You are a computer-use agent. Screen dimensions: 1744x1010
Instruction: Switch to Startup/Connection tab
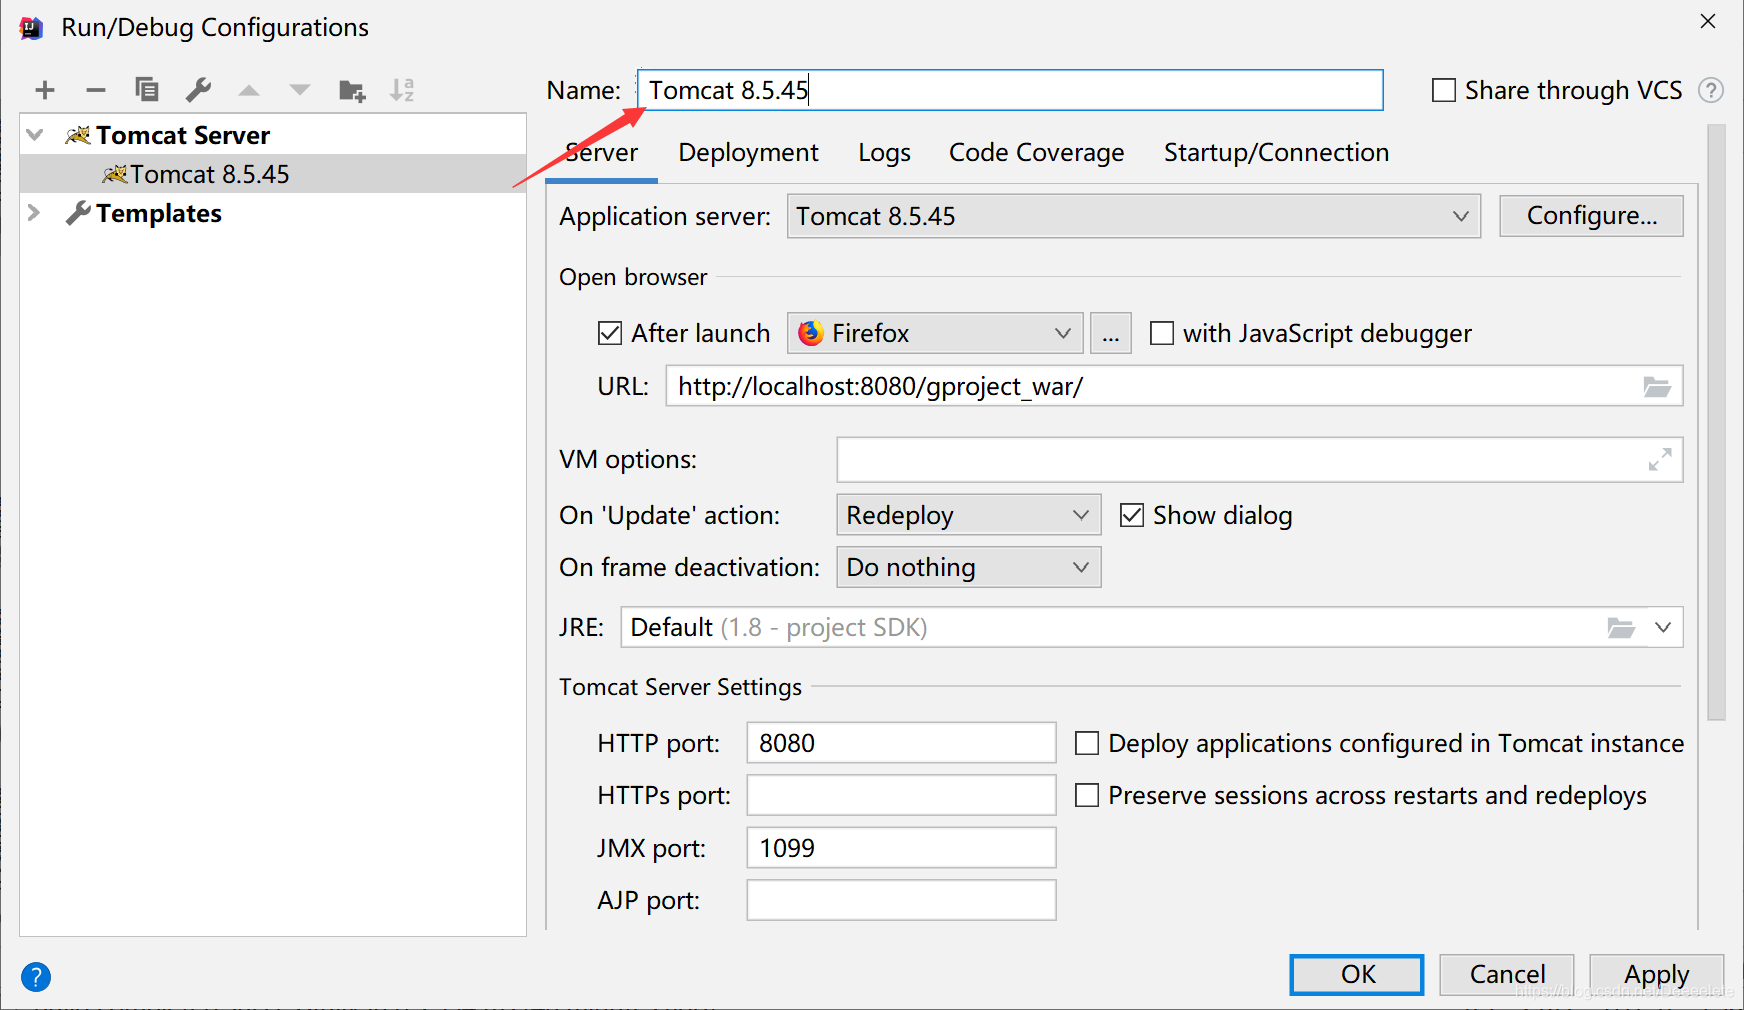[x=1276, y=153]
